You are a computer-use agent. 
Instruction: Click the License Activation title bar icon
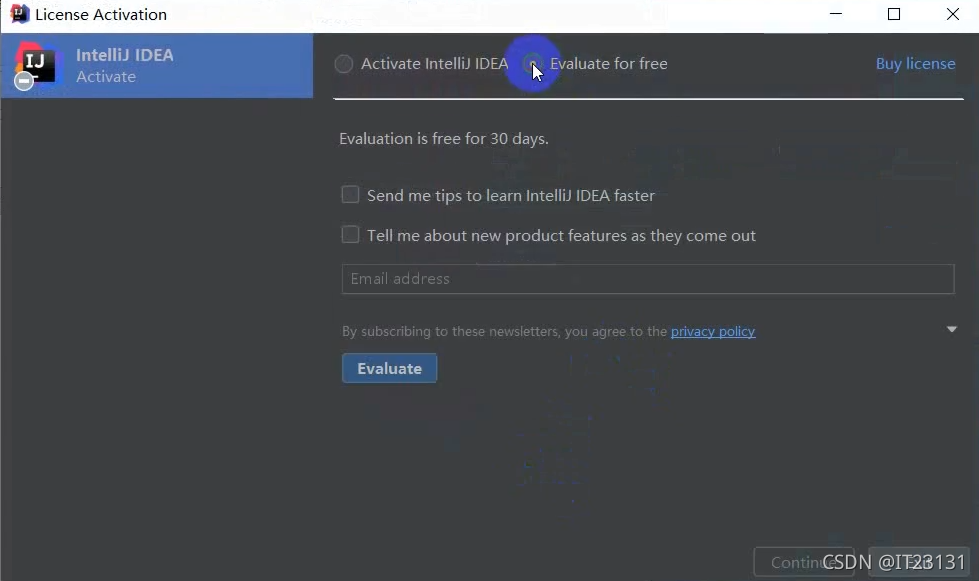pos(19,14)
